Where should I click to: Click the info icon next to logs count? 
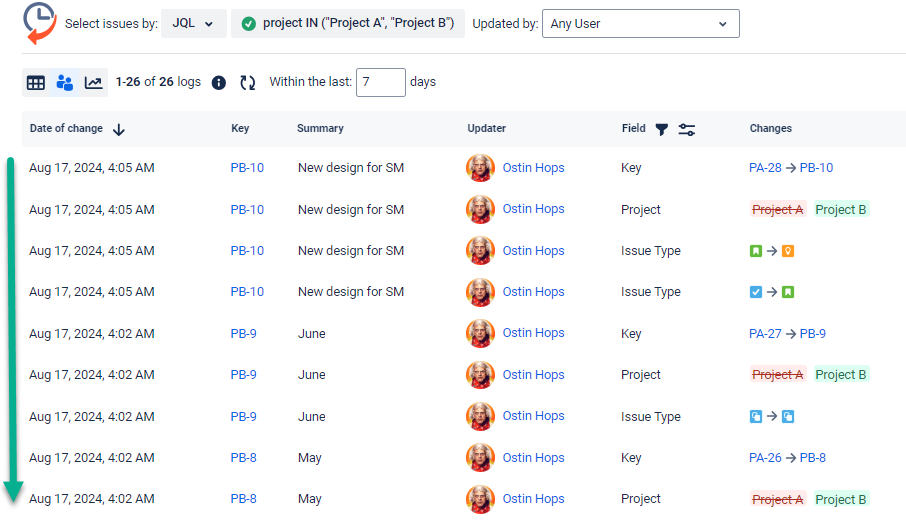click(x=219, y=83)
